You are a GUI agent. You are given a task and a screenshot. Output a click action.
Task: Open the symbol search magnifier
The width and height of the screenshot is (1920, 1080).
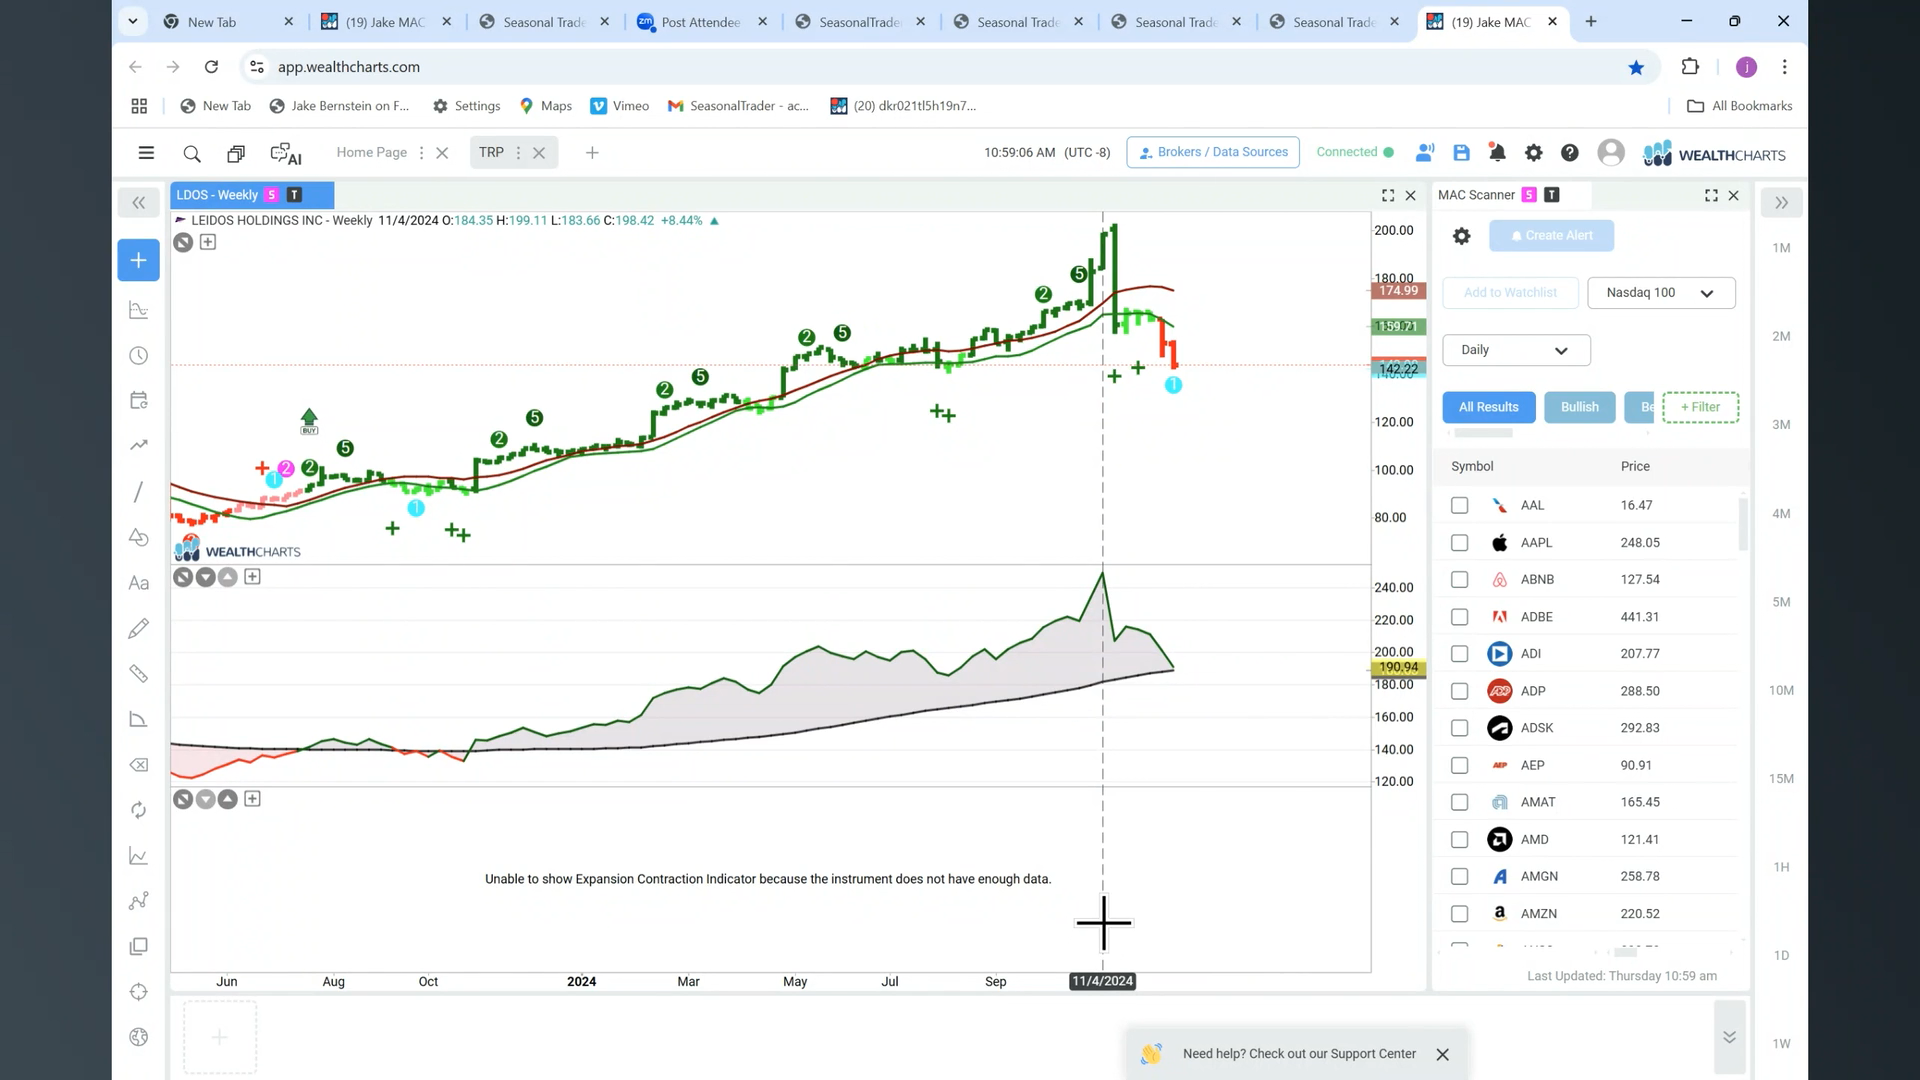192,153
